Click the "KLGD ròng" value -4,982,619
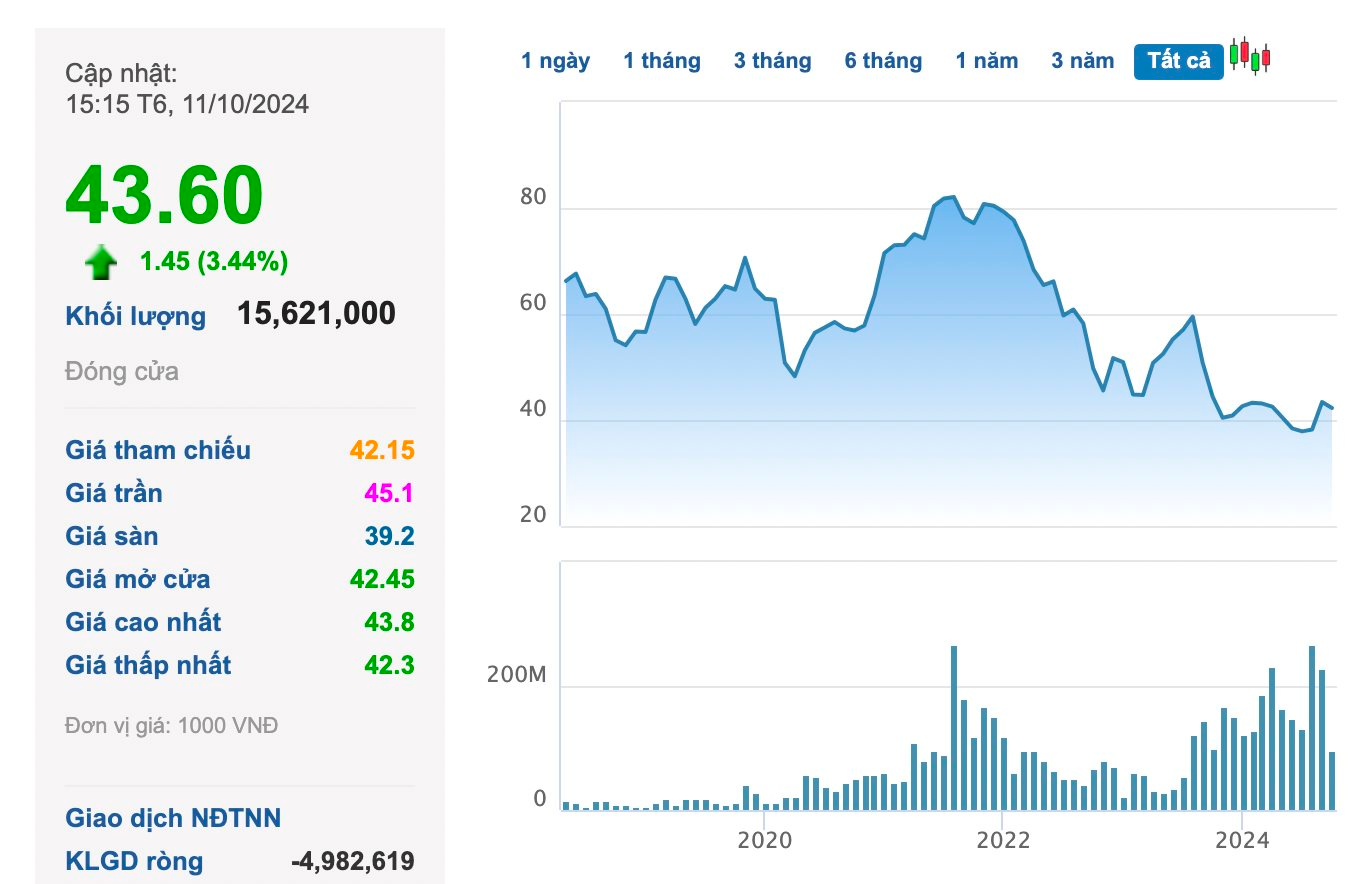1356x884 pixels. coord(352,861)
